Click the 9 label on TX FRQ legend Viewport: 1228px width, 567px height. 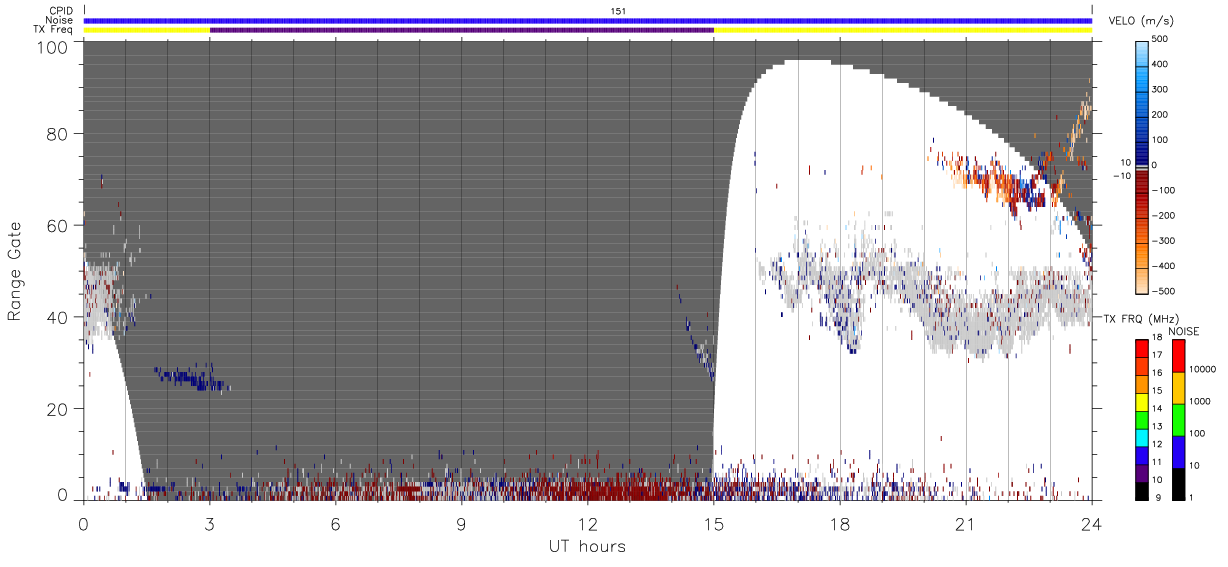[1156, 497]
